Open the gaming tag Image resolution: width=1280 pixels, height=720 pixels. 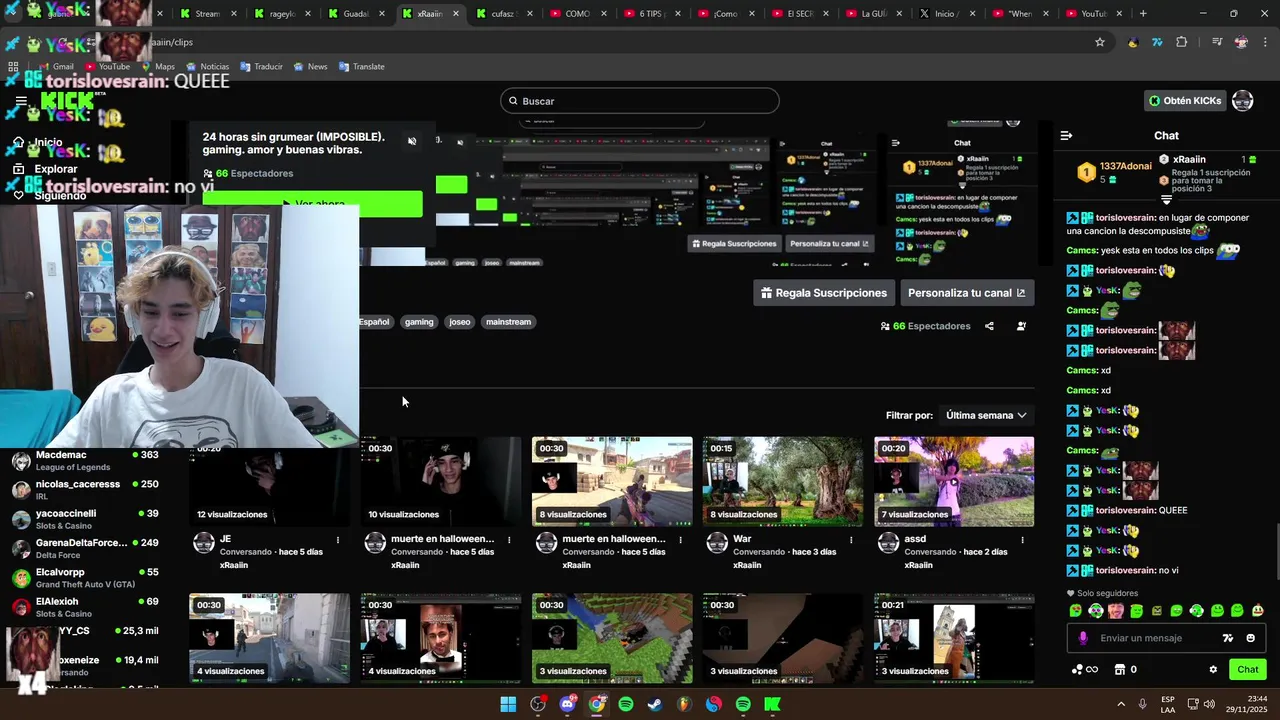419,322
